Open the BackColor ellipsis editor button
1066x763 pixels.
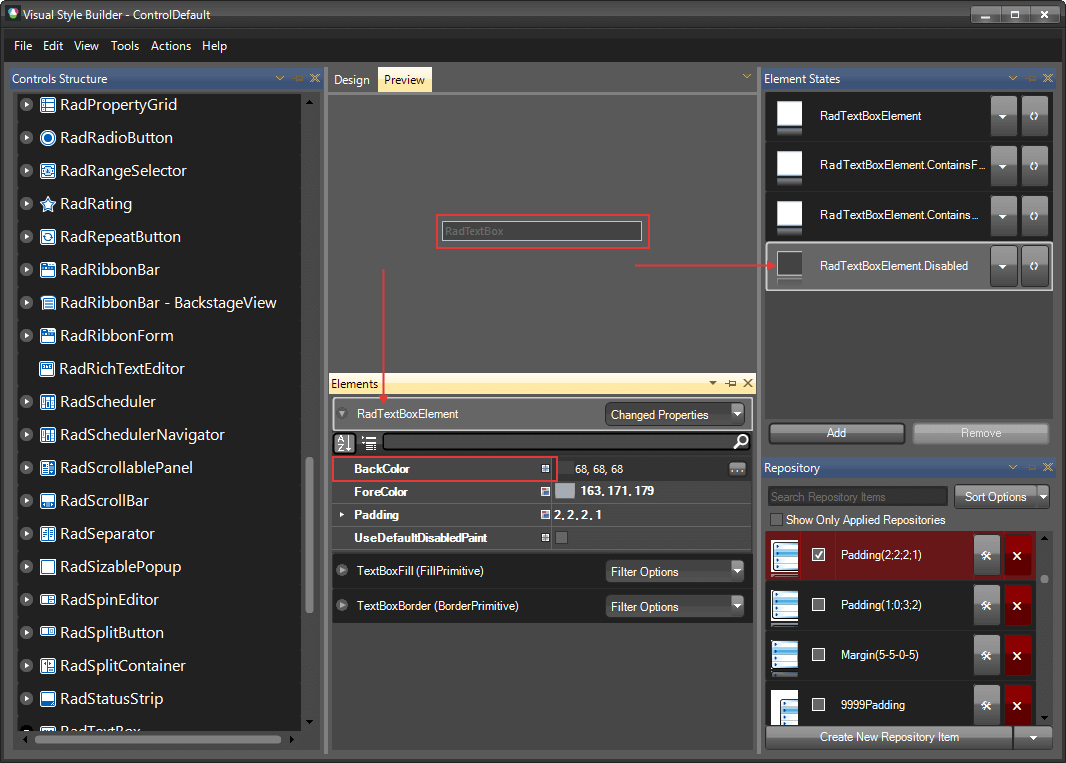pos(737,470)
